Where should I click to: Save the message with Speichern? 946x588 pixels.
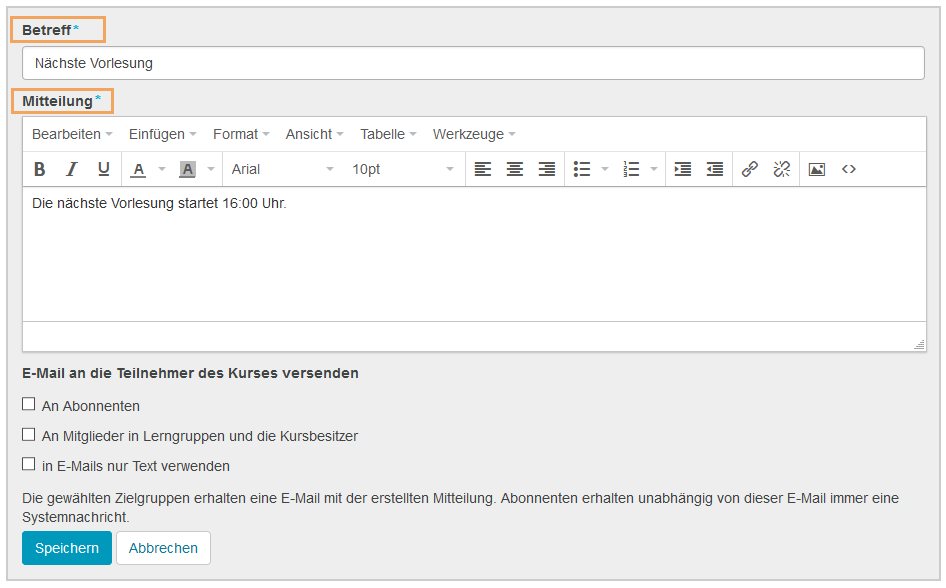pyautogui.click(x=66, y=548)
